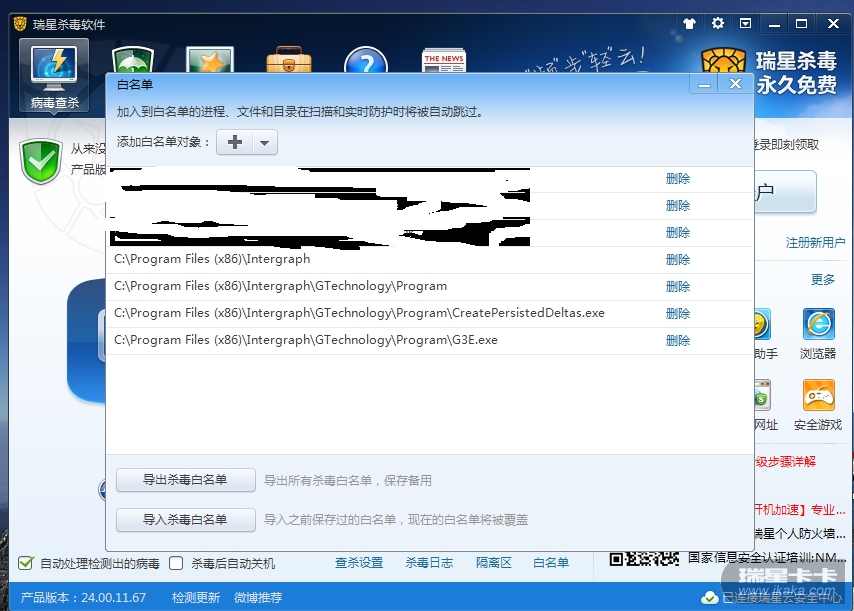
Task: Delete the third redacted whitelist entry
Action: (678, 233)
